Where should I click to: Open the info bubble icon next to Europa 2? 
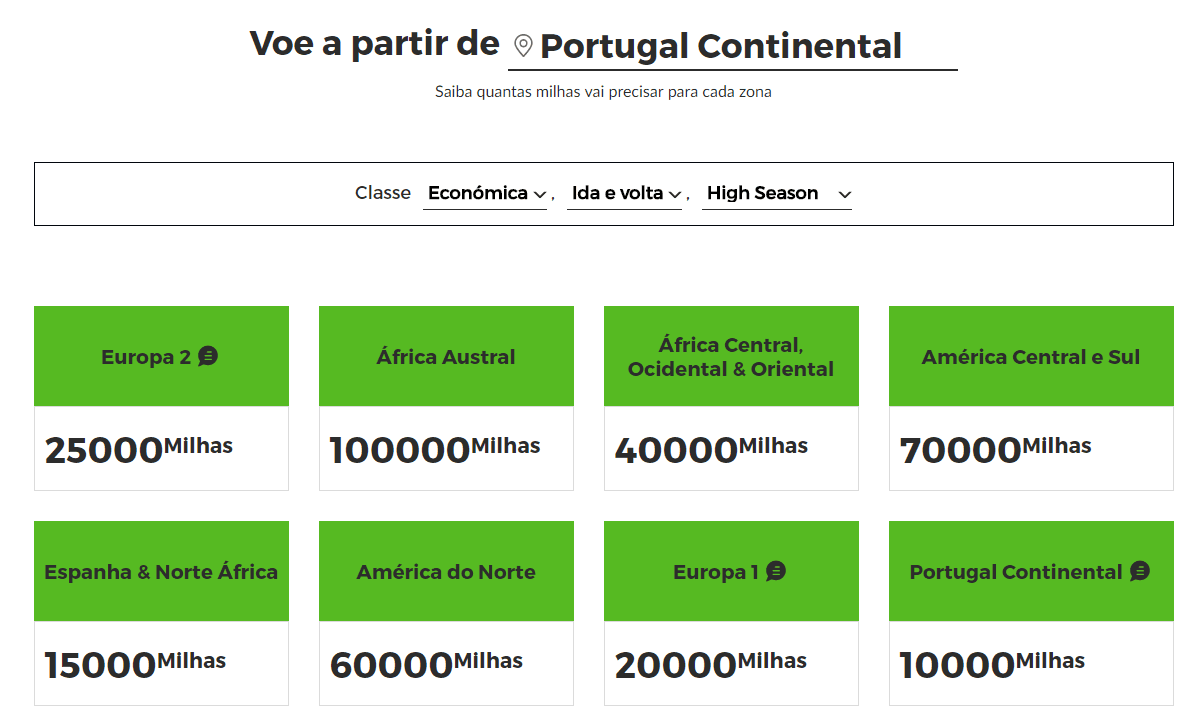point(208,356)
